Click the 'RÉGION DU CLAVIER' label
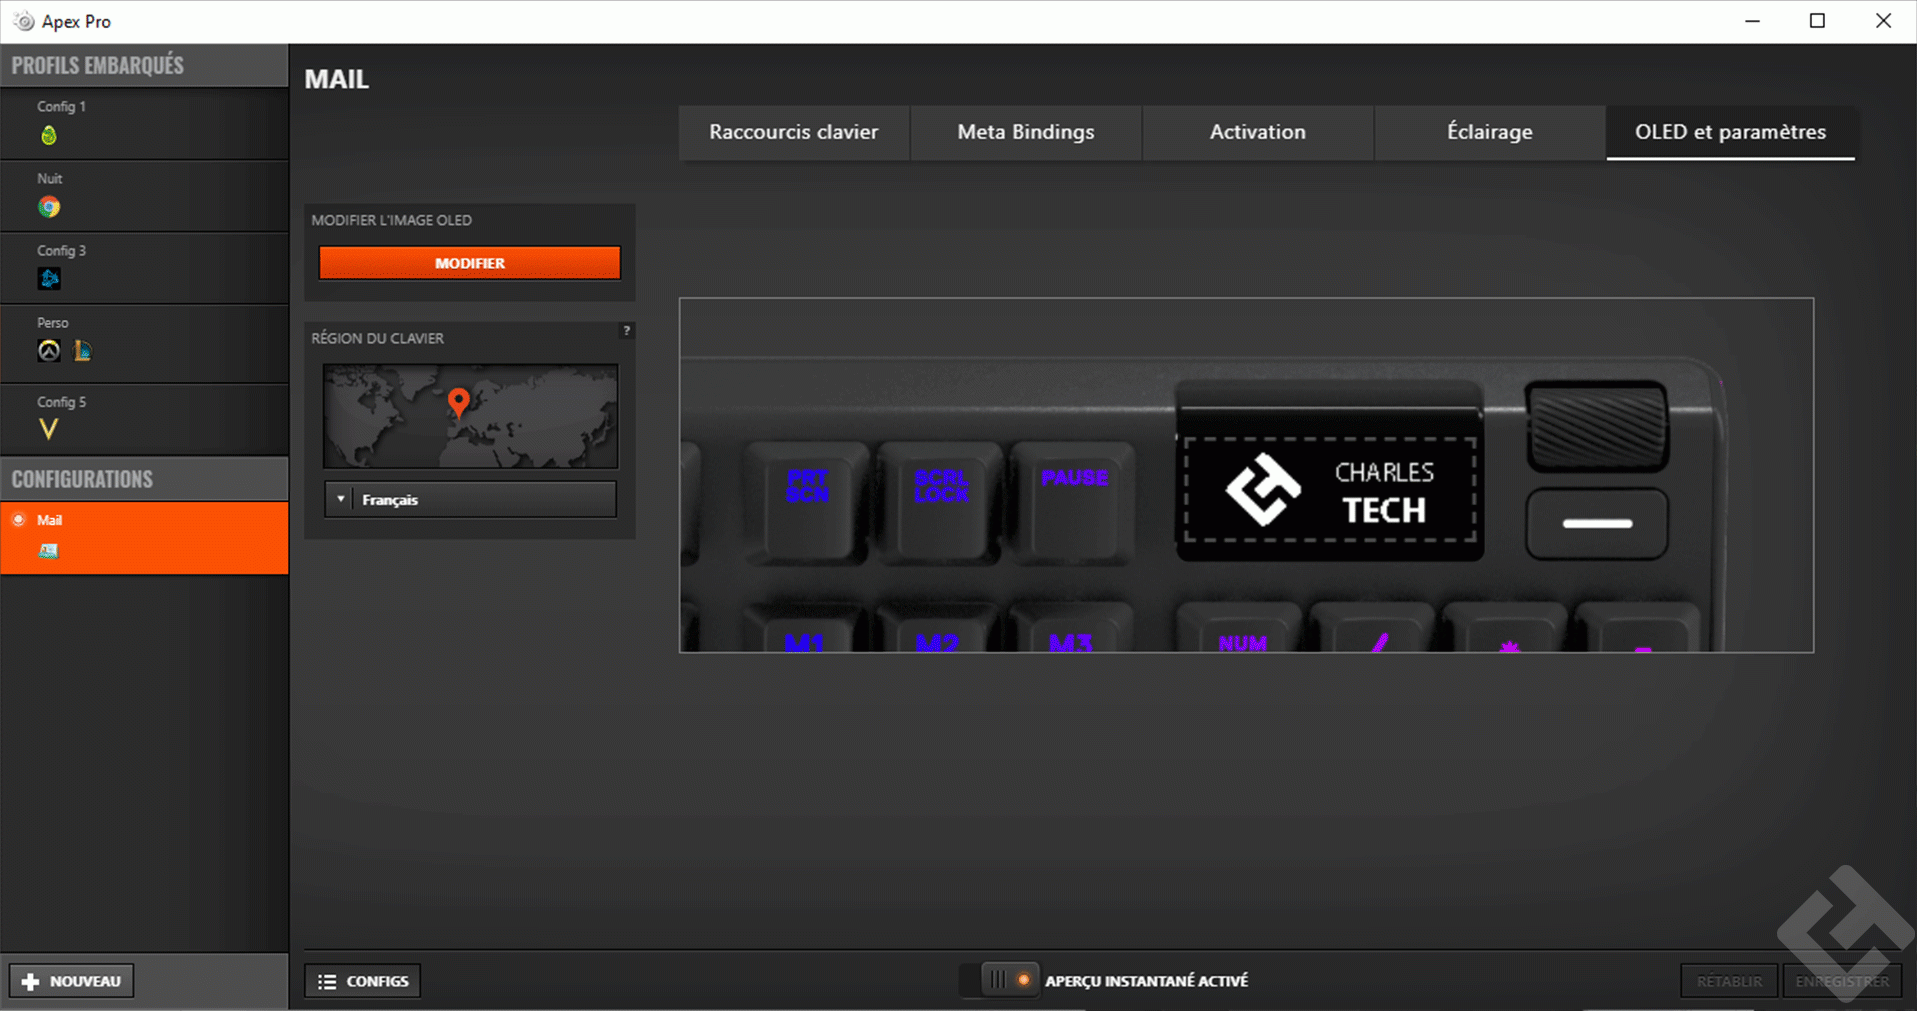 pyautogui.click(x=378, y=338)
